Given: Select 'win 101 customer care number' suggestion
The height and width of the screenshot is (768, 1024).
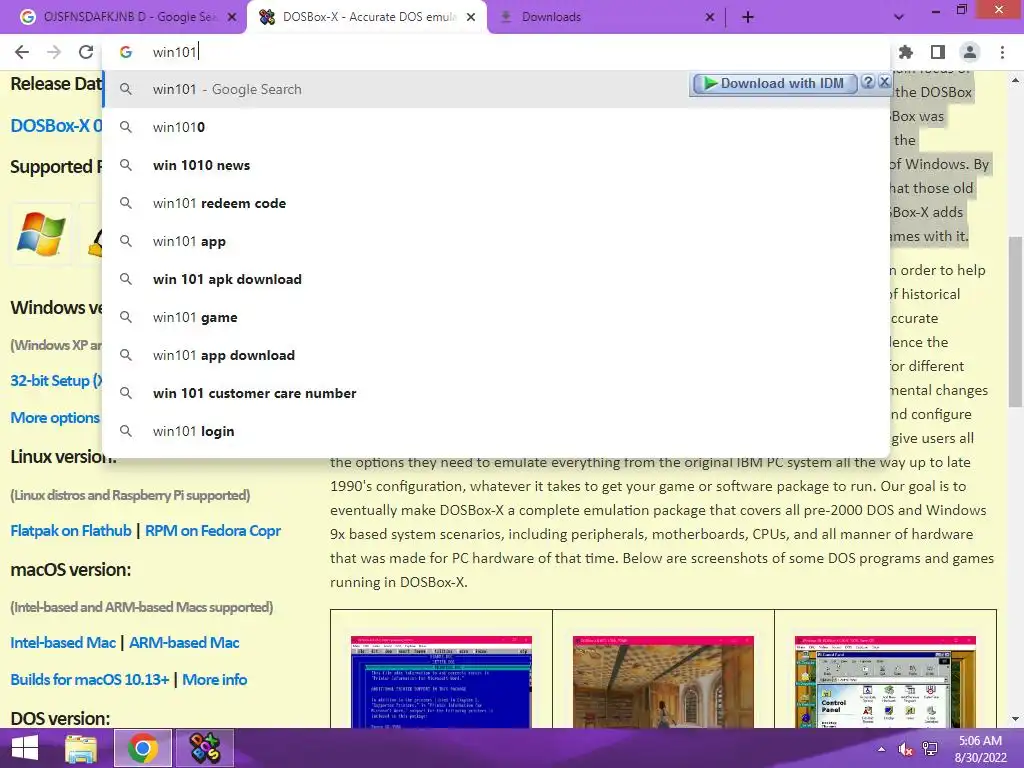Looking at the screenshot, I should [496, 393].
